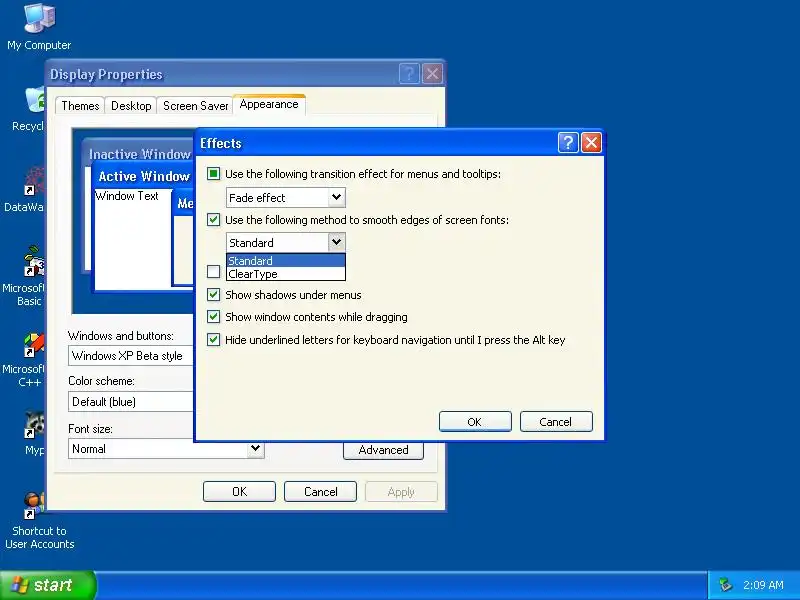Click the Effects dialog help button
This screenshot has width=800, height=600.
tap(568, 143)
